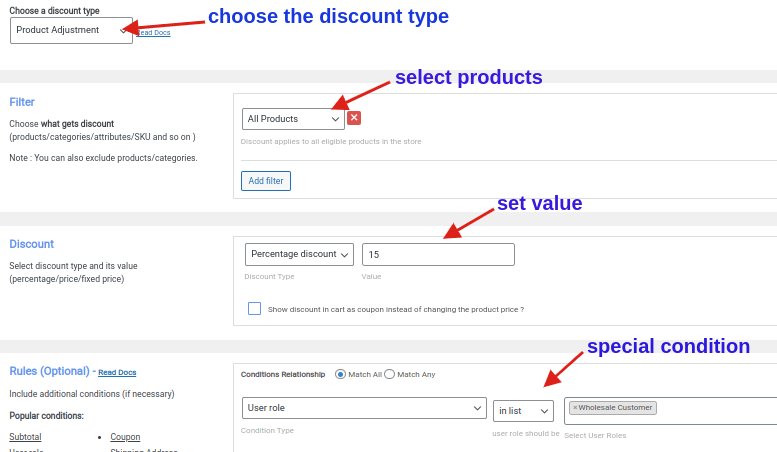Open the User role condition type dropdown
Screen dimensions: 777x452
click(x=364, y=409)
